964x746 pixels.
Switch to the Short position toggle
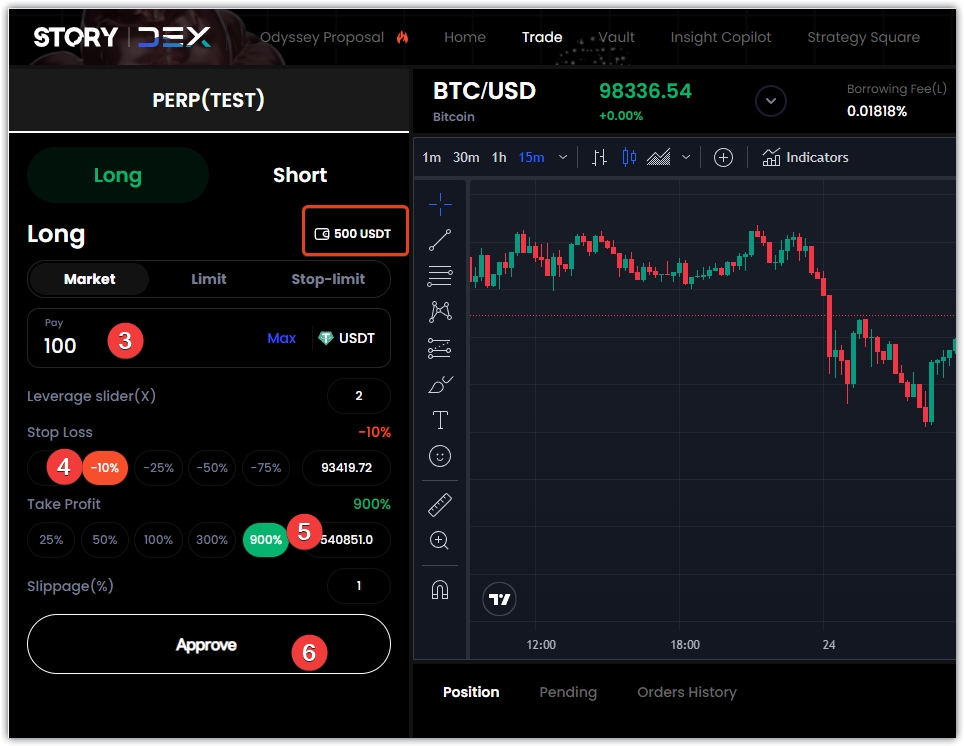click(x=300, y=176)
